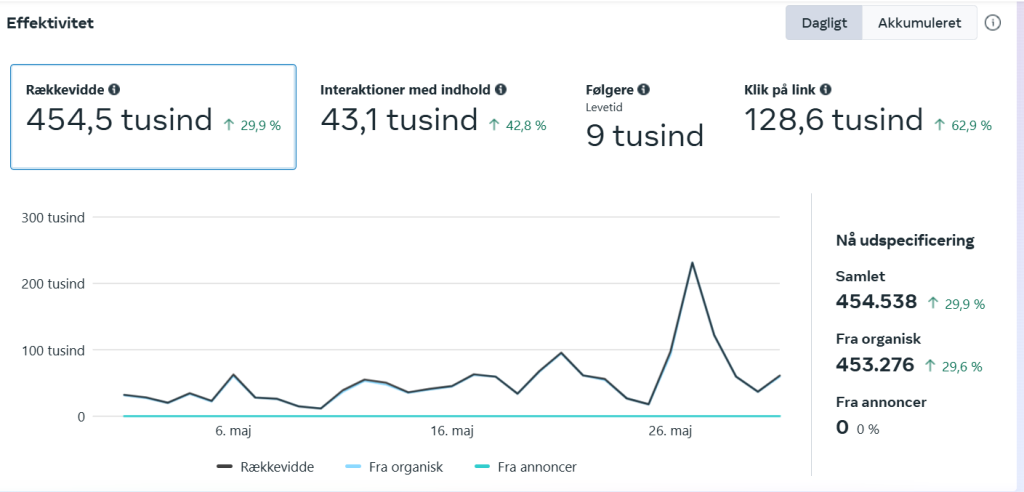The height and width of the screenshot is (492, 1024).
Task: Click the Fra annoncer 0 % value
Action: coord(868,429)
